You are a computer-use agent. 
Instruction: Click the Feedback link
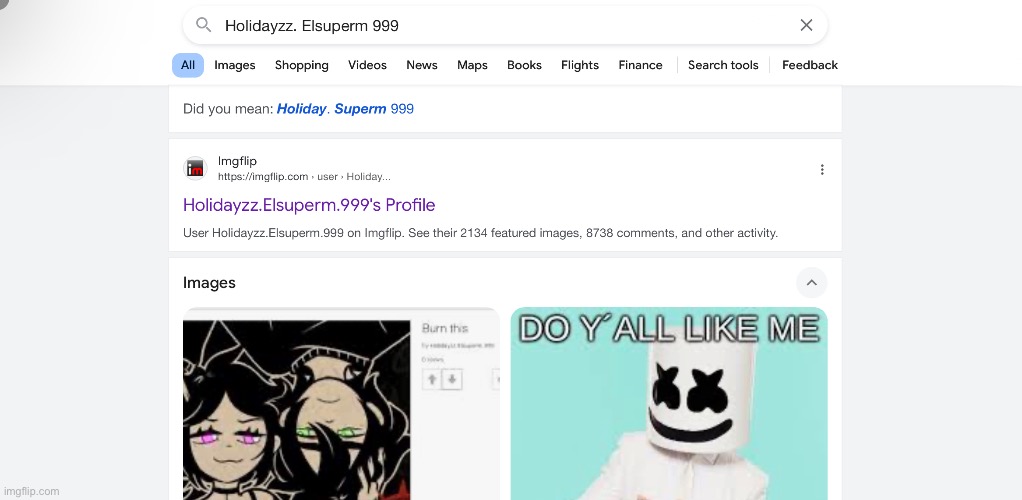point(810,65)
